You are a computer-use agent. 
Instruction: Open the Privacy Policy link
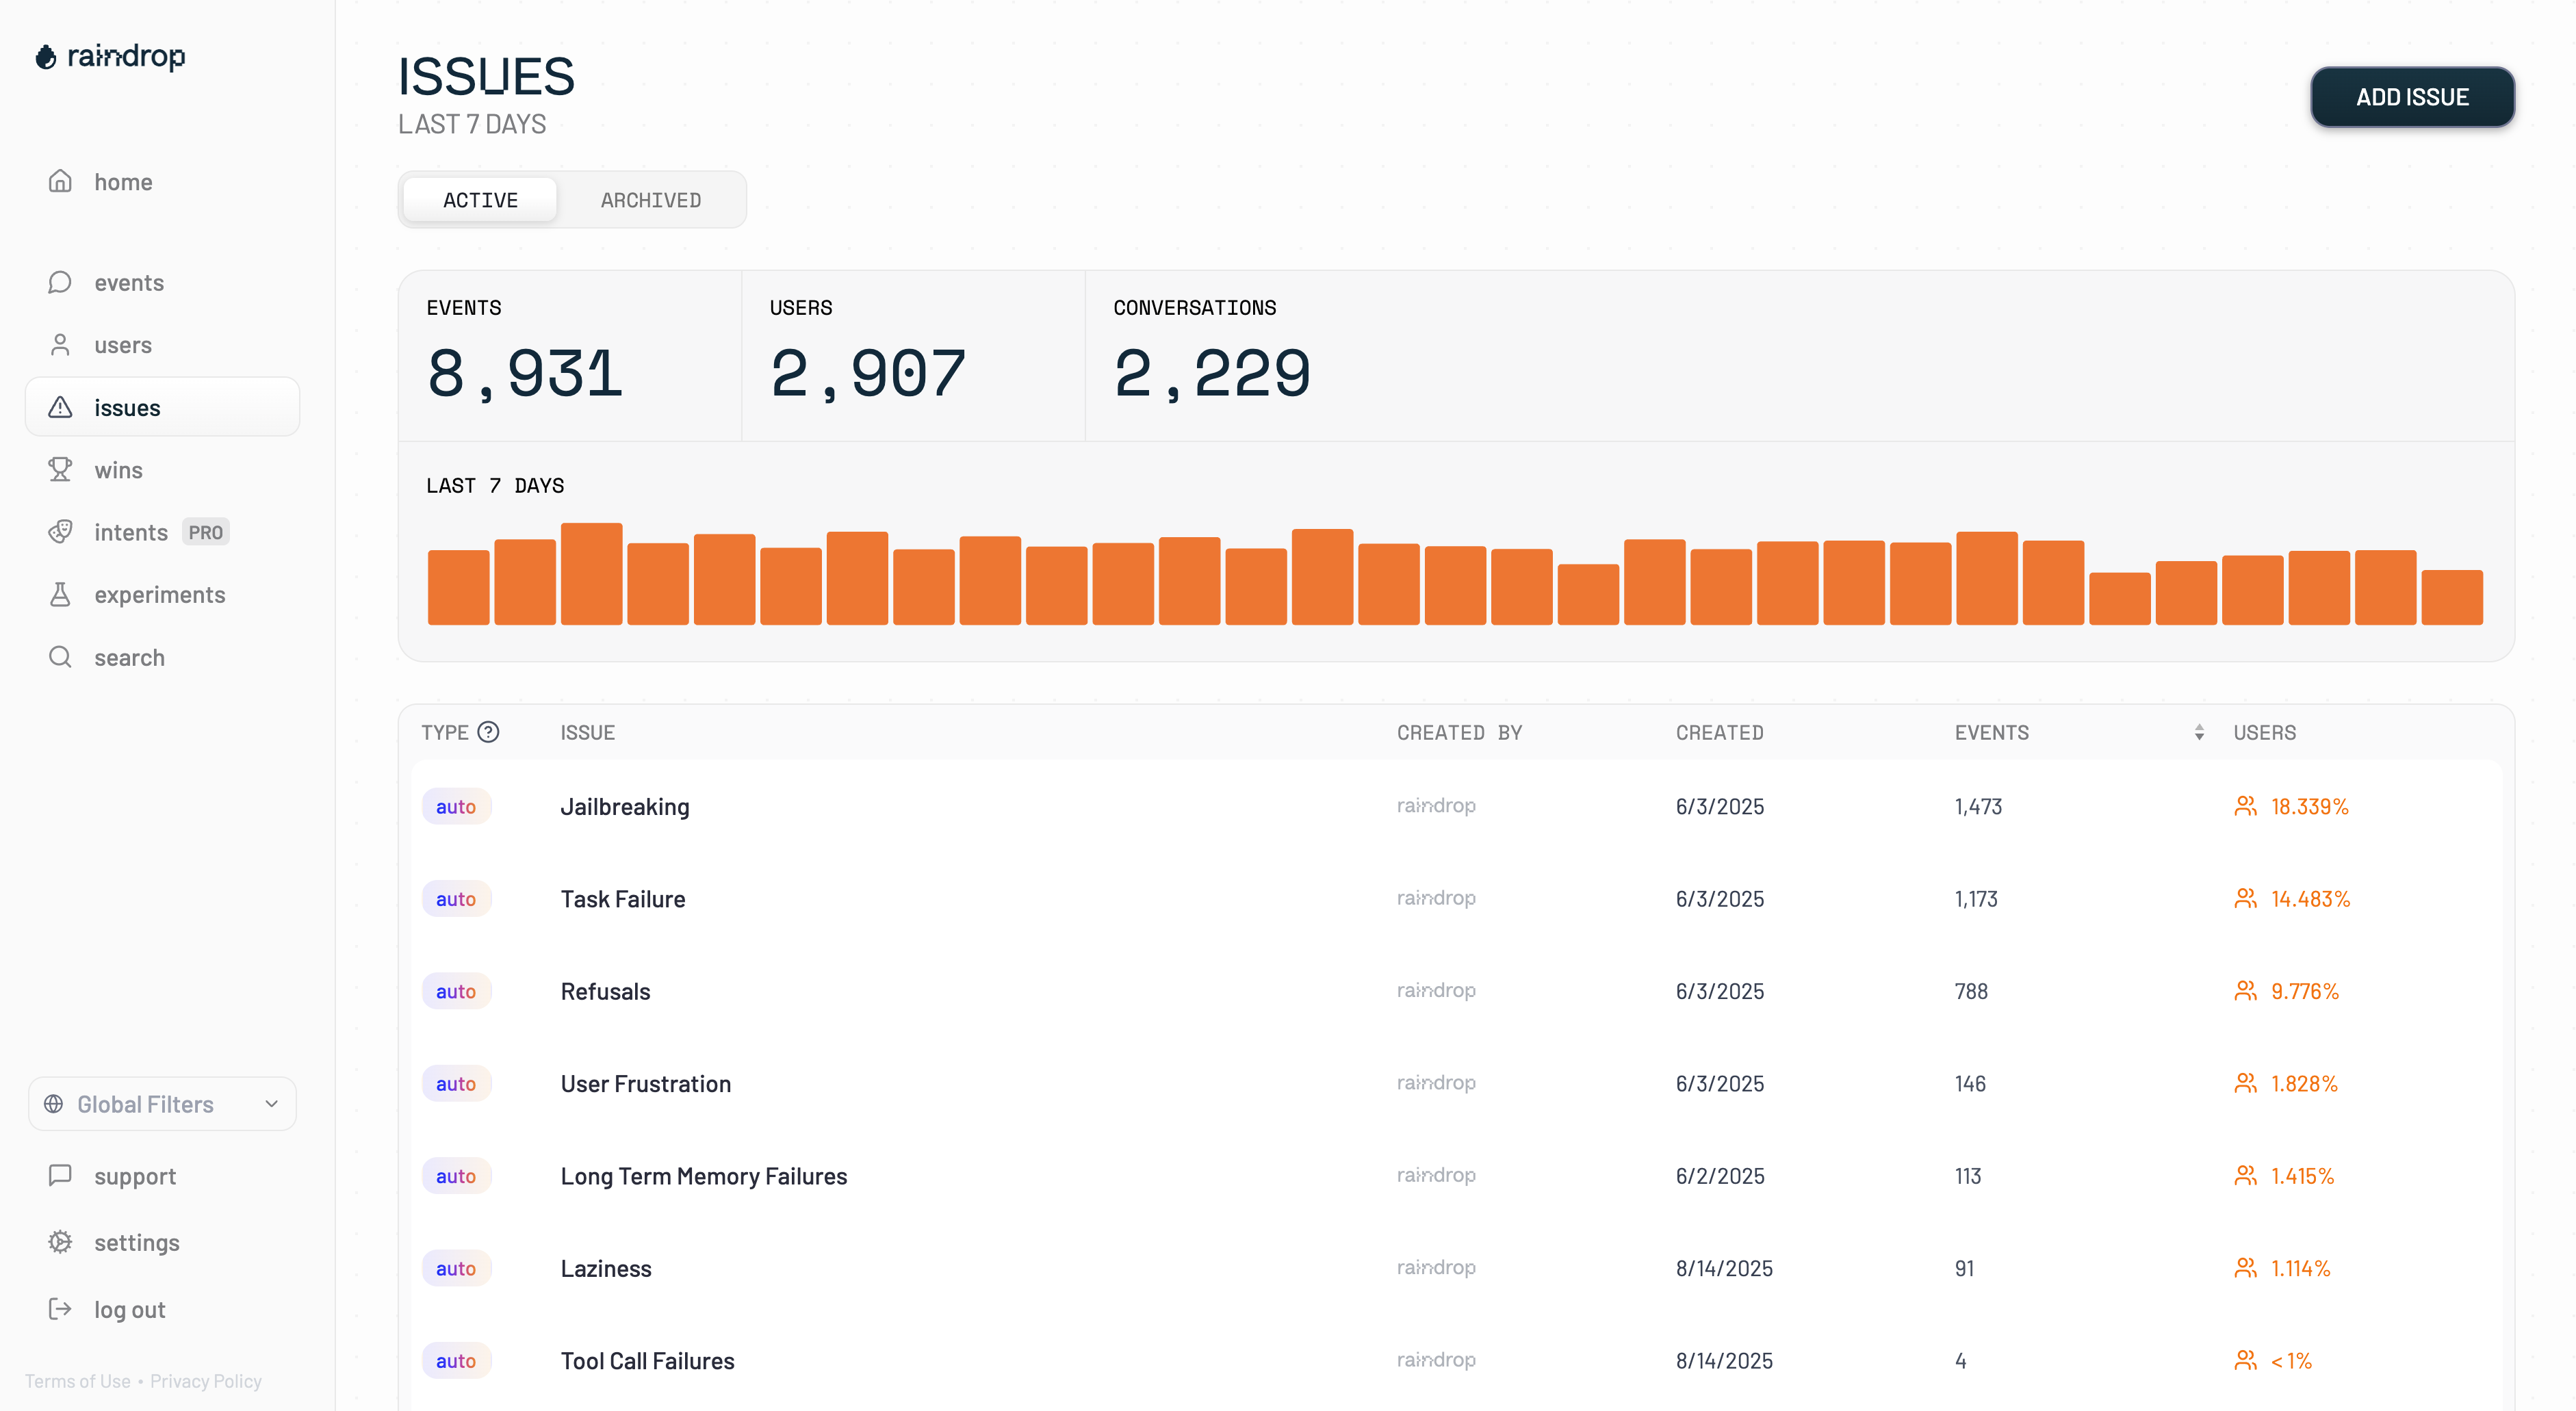click(205, 1381)
